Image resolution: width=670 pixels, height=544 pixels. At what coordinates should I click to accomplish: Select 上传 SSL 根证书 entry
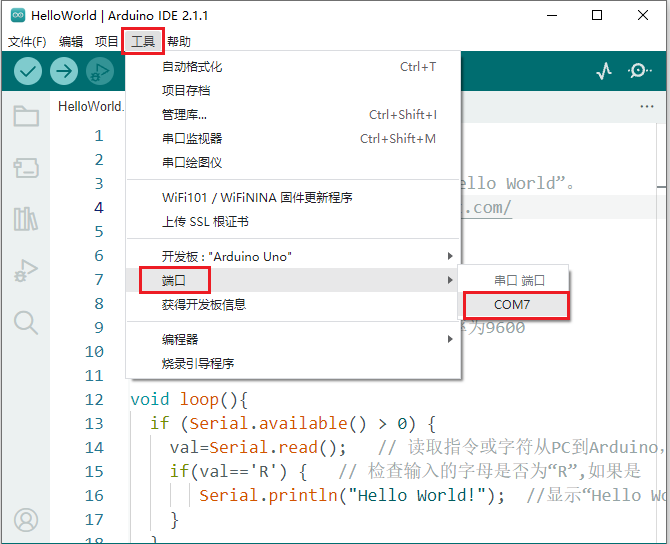click(294, 221)
